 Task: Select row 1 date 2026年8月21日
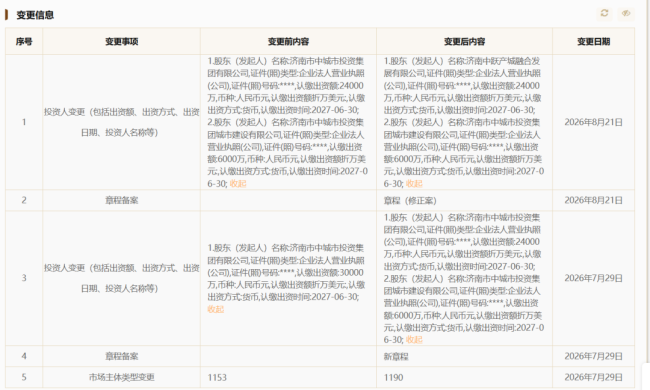click(594, 122)
